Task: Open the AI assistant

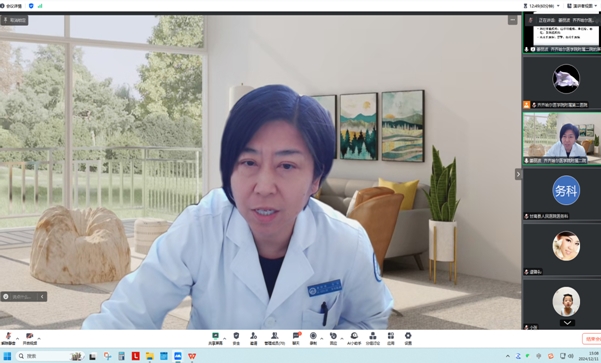Action: pyautogui.click(x=354, y=338)
